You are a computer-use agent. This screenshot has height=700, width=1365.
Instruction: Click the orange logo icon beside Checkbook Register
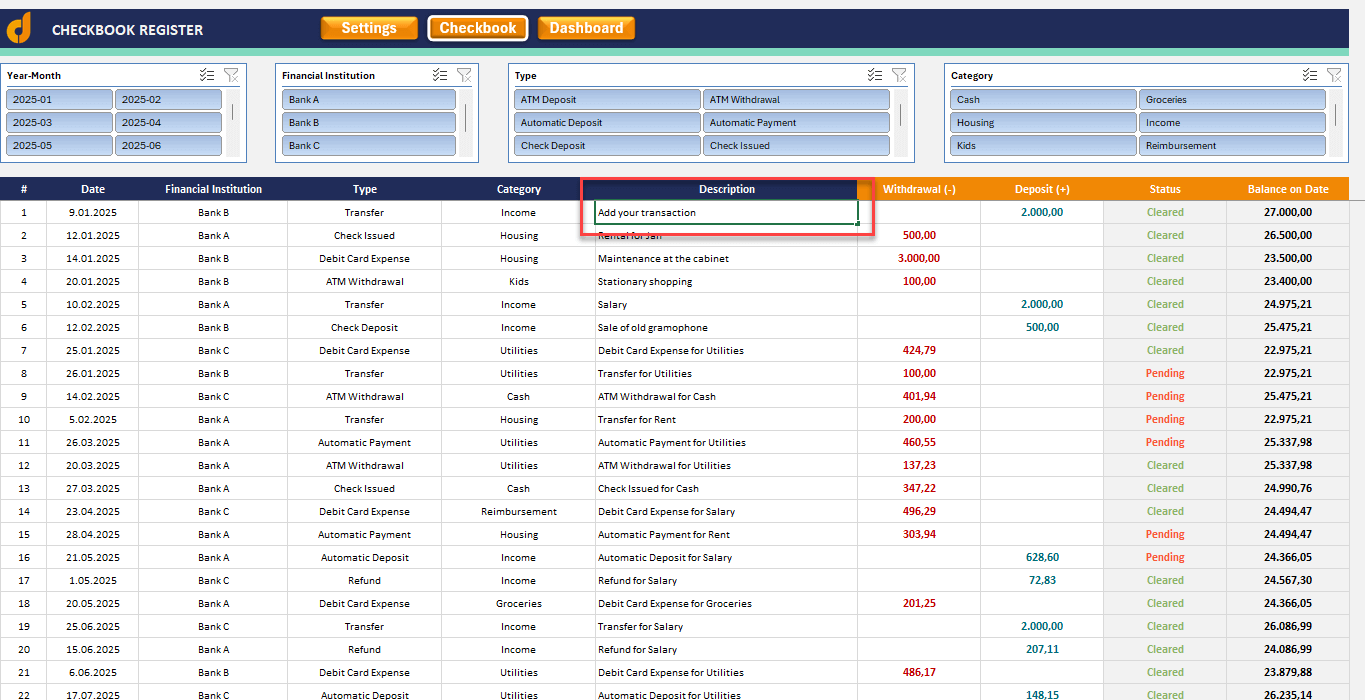point(19,28)
